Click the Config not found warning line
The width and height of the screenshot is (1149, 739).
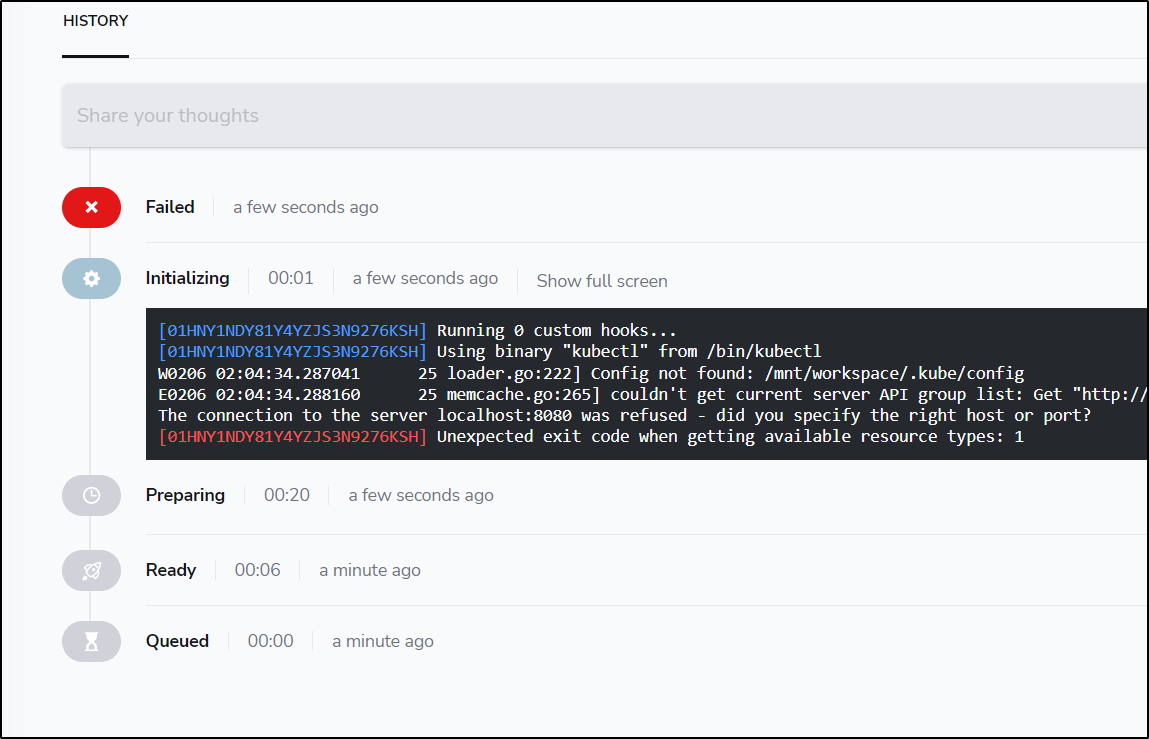tap(591, 373)
